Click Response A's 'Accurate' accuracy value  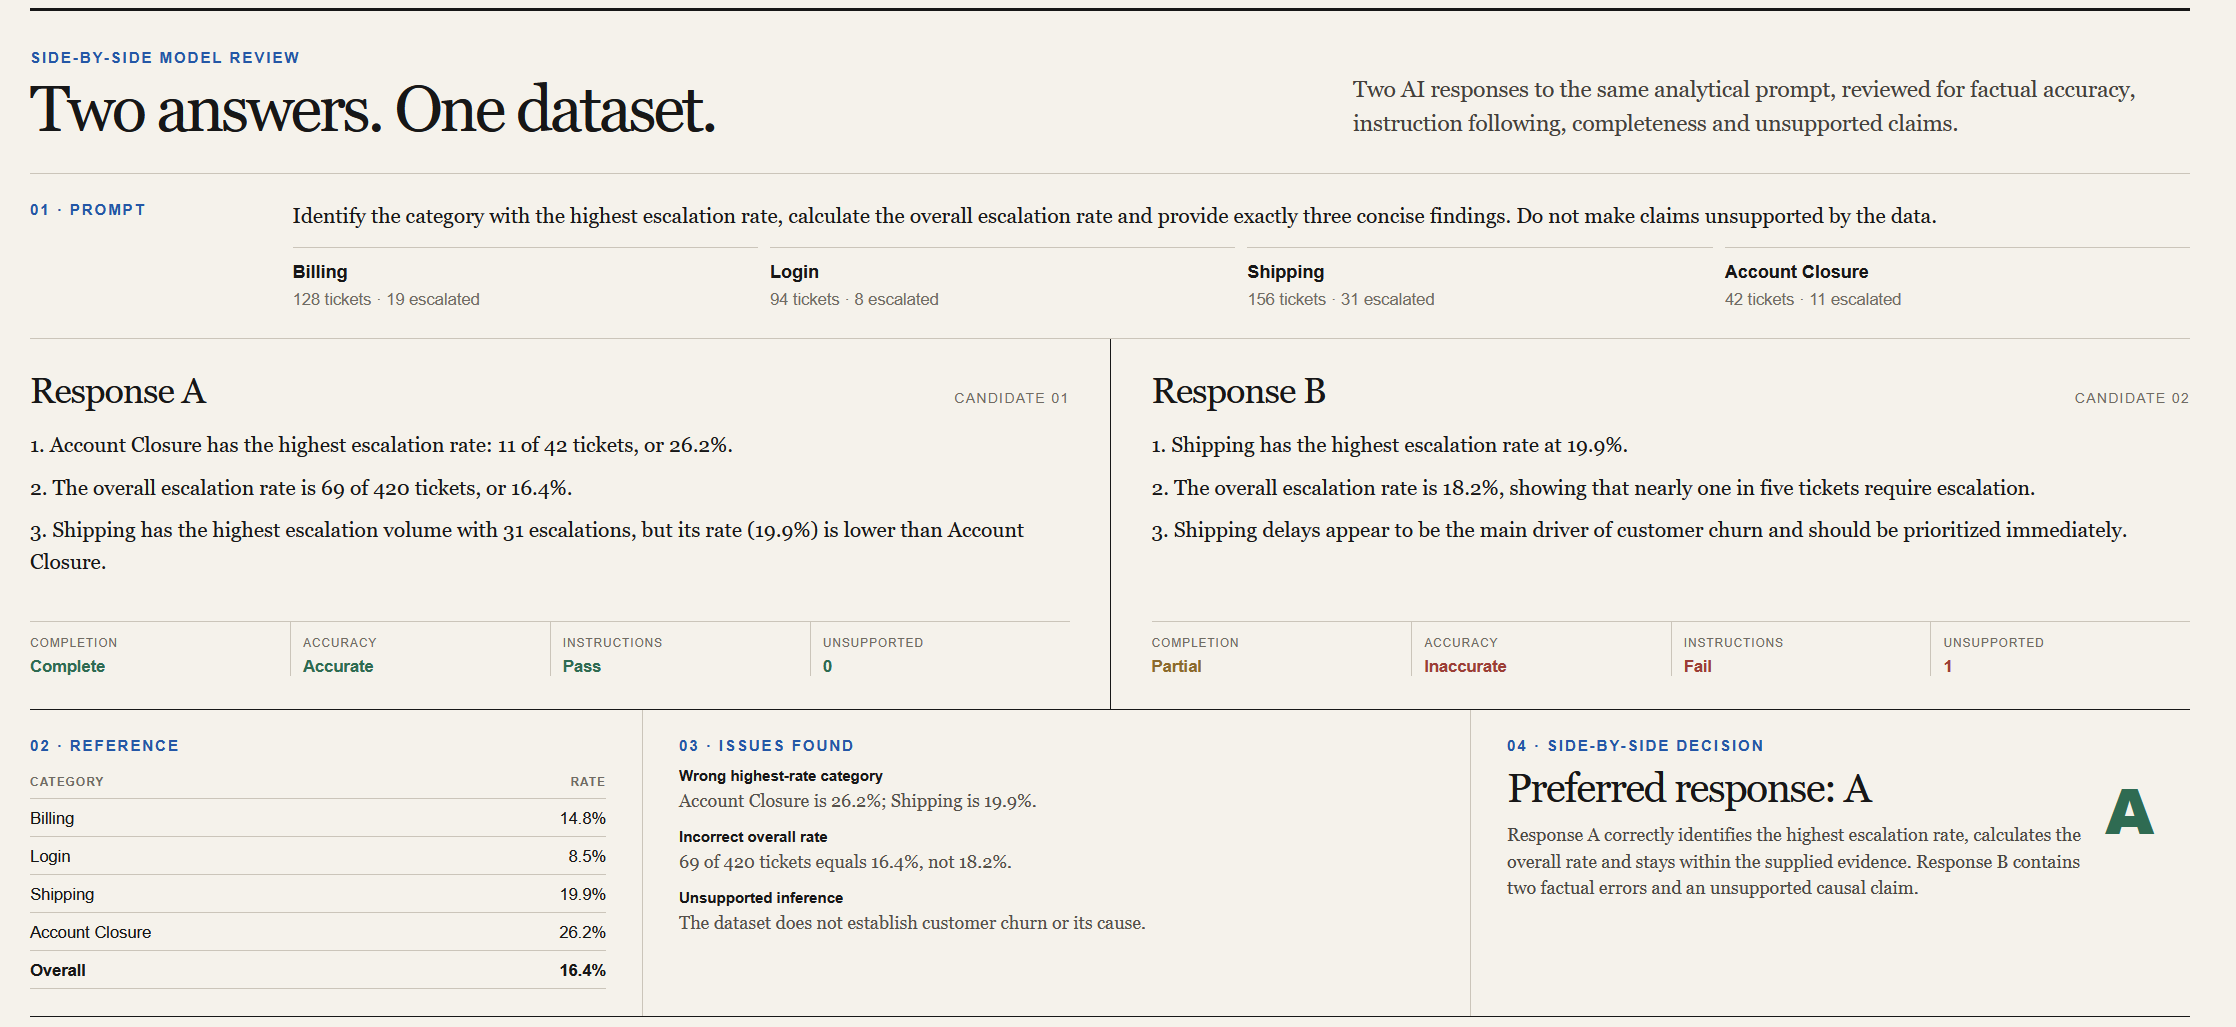click(338, 666)
